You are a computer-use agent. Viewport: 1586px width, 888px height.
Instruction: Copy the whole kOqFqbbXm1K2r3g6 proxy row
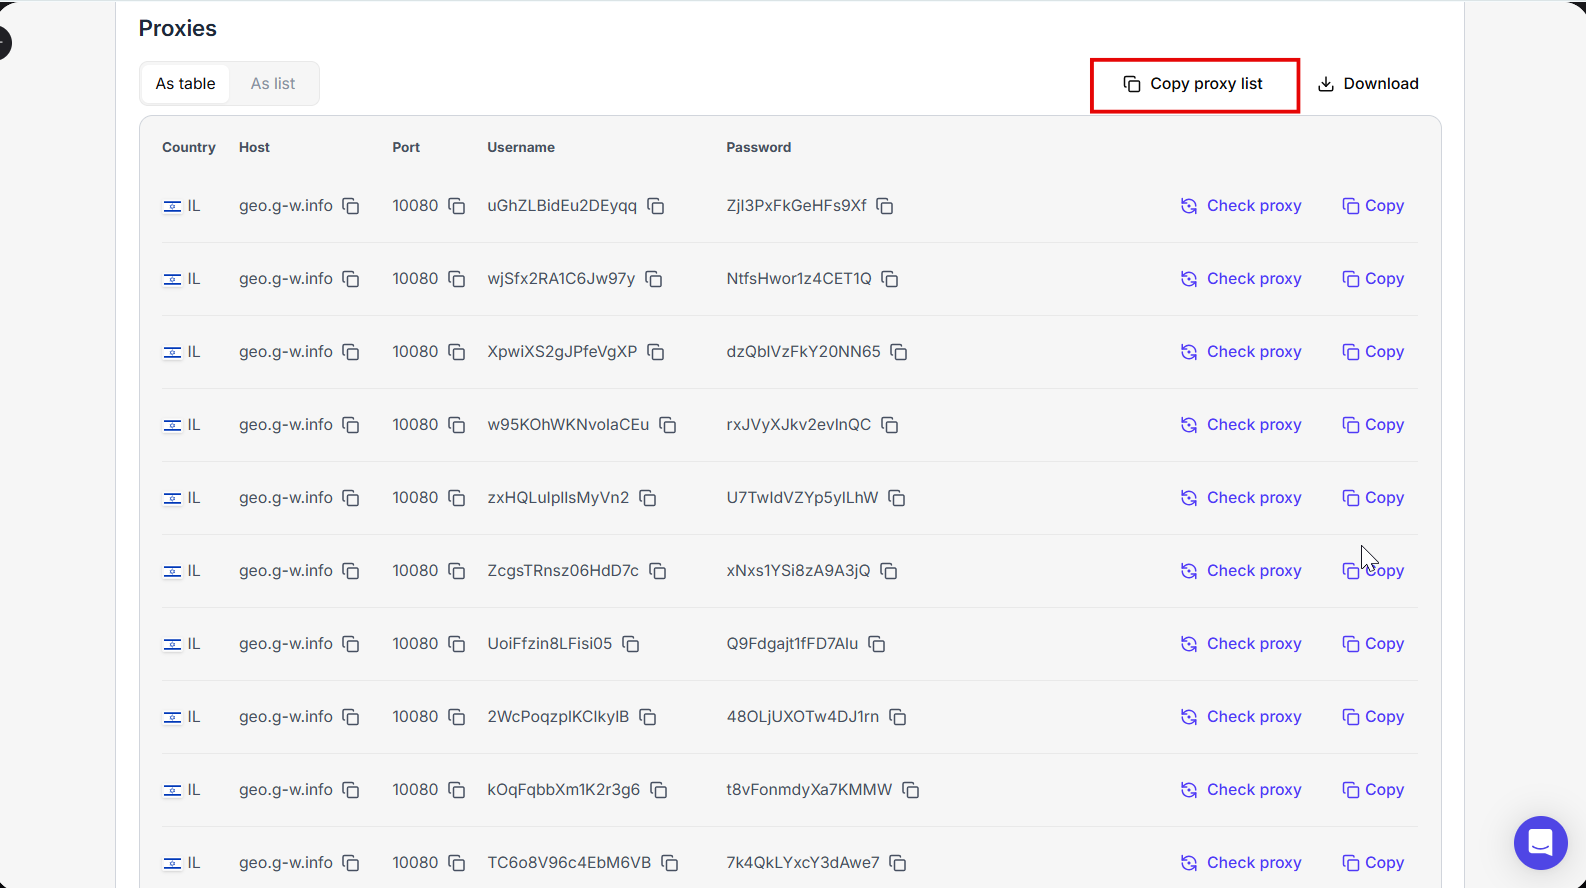point(1373,790)
